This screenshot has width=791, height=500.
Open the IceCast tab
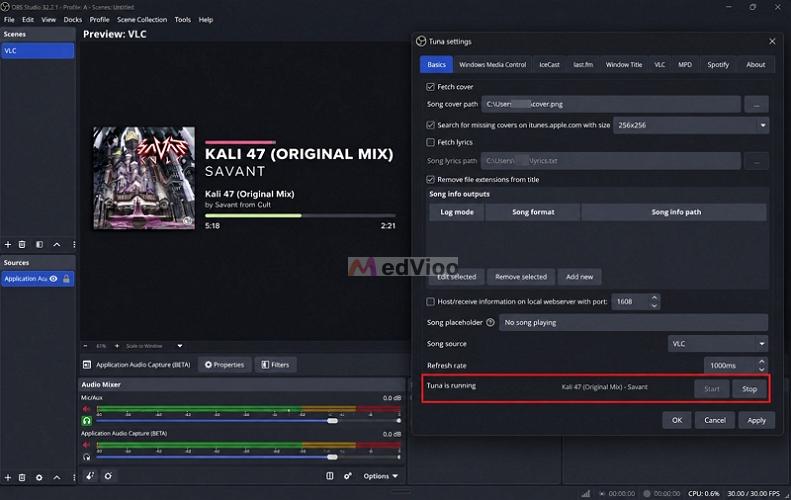click(549, 65)
